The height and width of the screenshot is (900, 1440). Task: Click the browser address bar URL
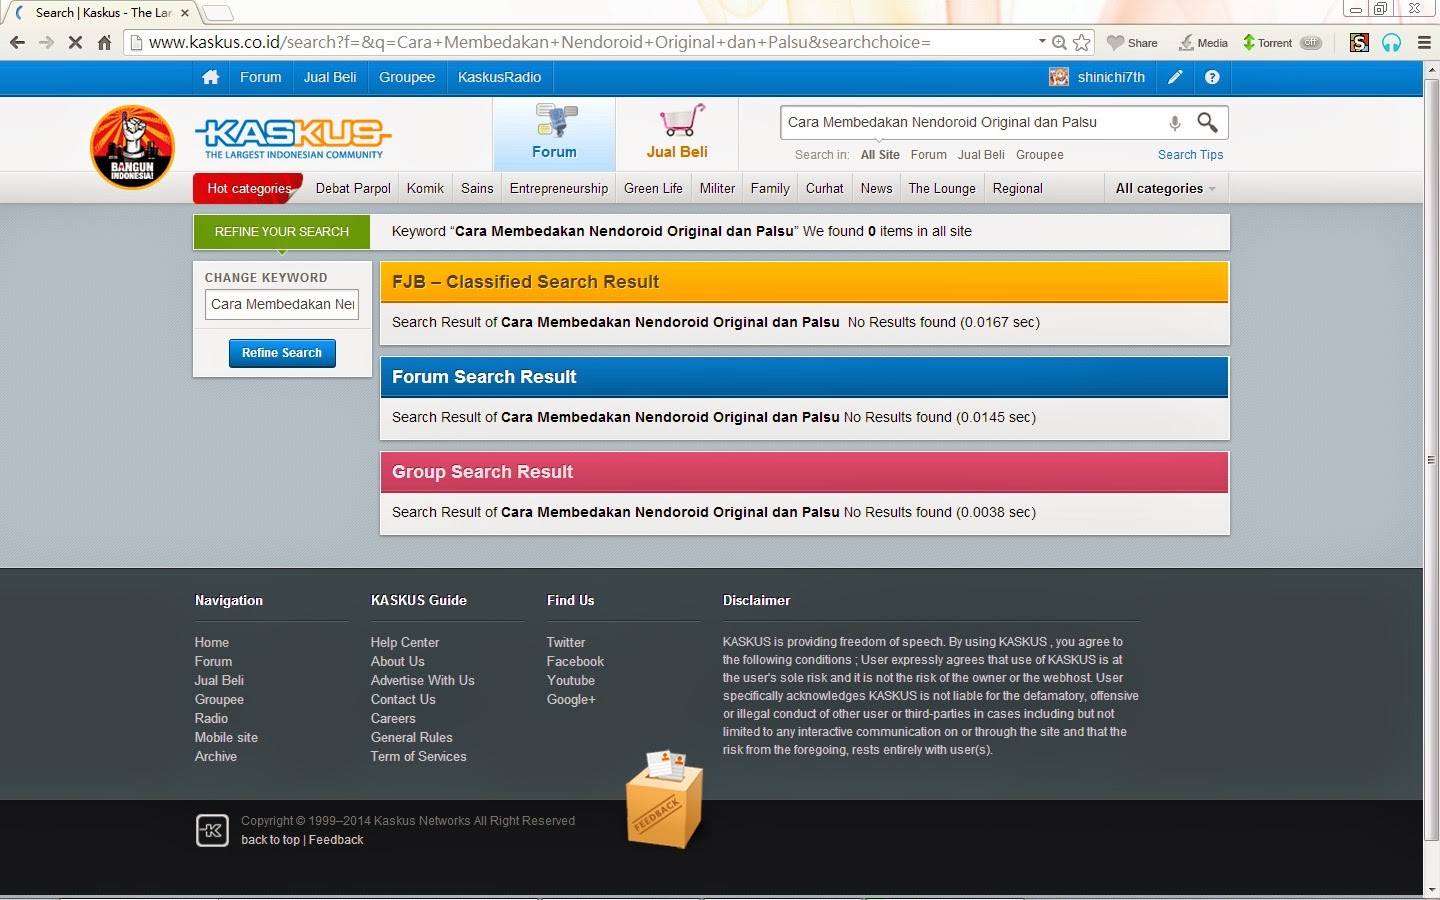(540, 42)
